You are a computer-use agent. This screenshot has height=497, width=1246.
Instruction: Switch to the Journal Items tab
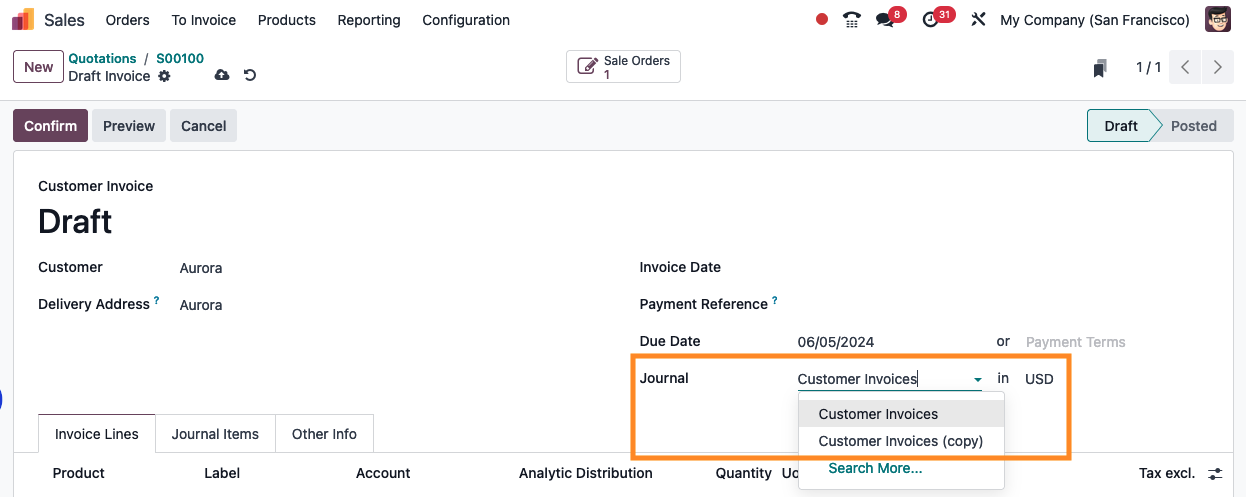tap(215, 434)
